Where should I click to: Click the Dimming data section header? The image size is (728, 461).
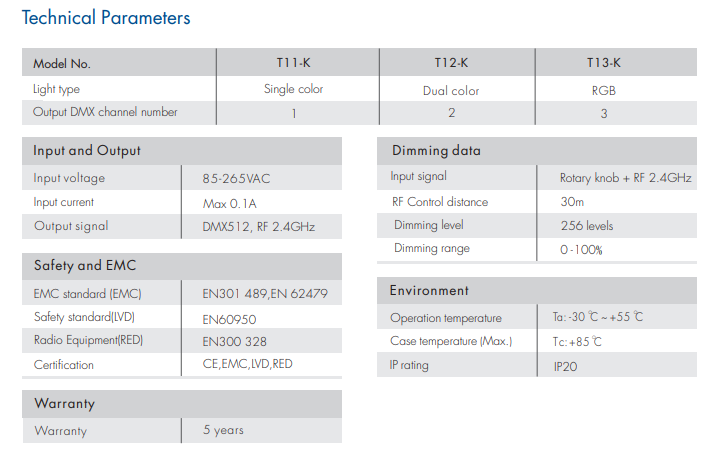click(436, 150)
